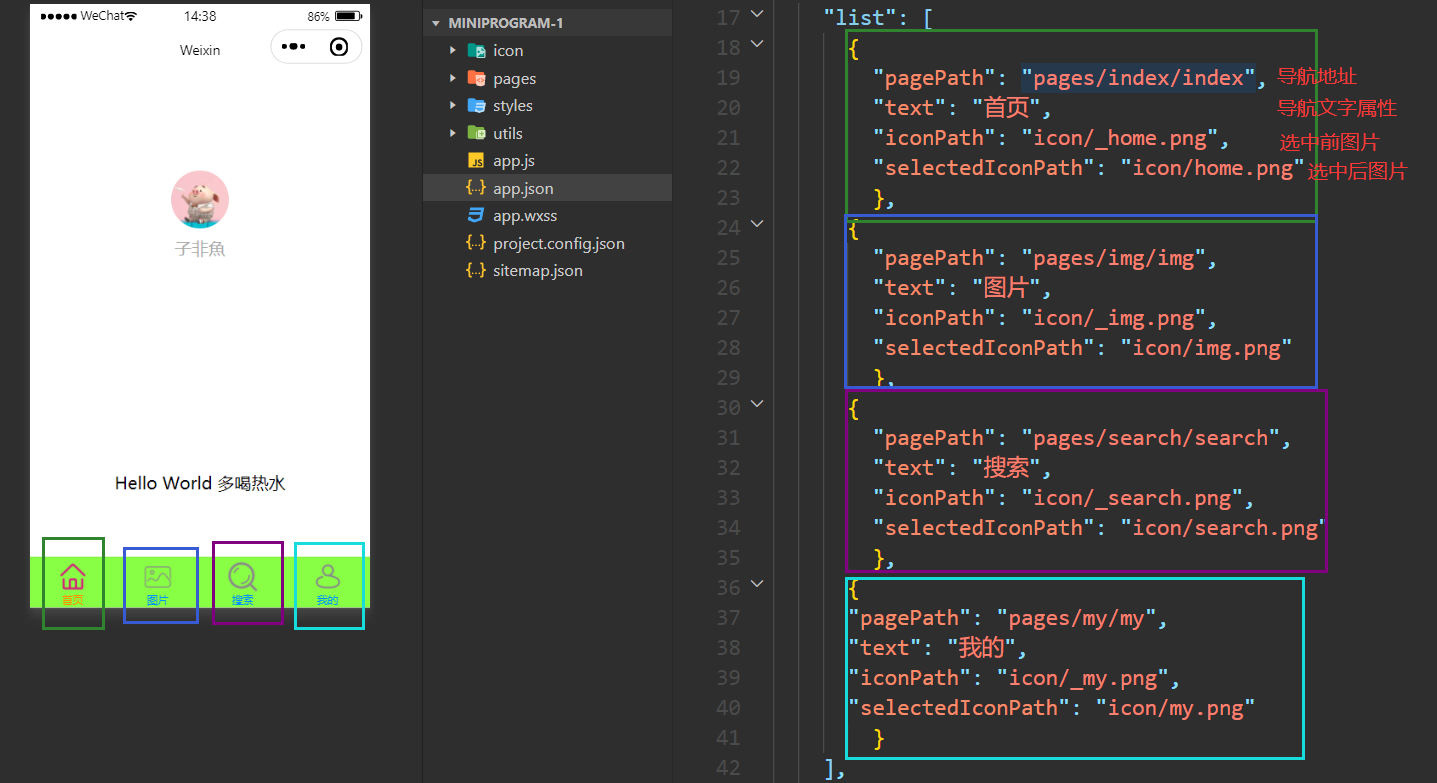Click the app.json file icon
This screenshot has width=1437, height=783.
point(477,188)
